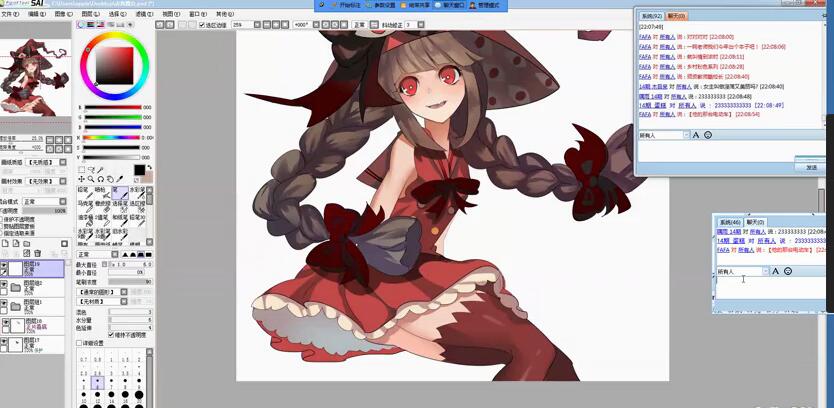The image size is (834, 408).
Task: Select the RGB slider mode icon
Action: click(91, 24)
